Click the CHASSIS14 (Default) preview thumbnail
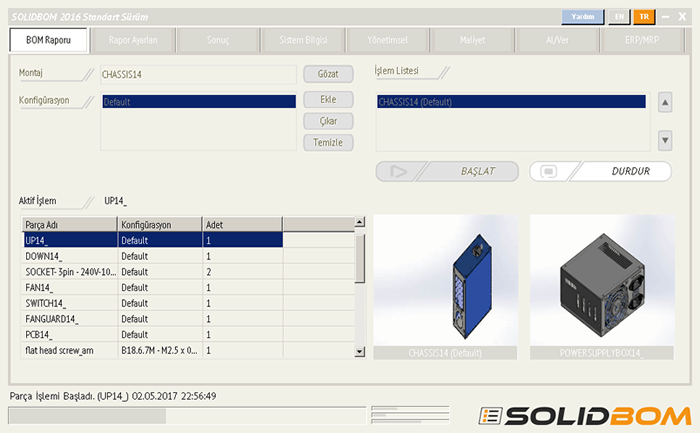700x433 pixels. [446, 287]
